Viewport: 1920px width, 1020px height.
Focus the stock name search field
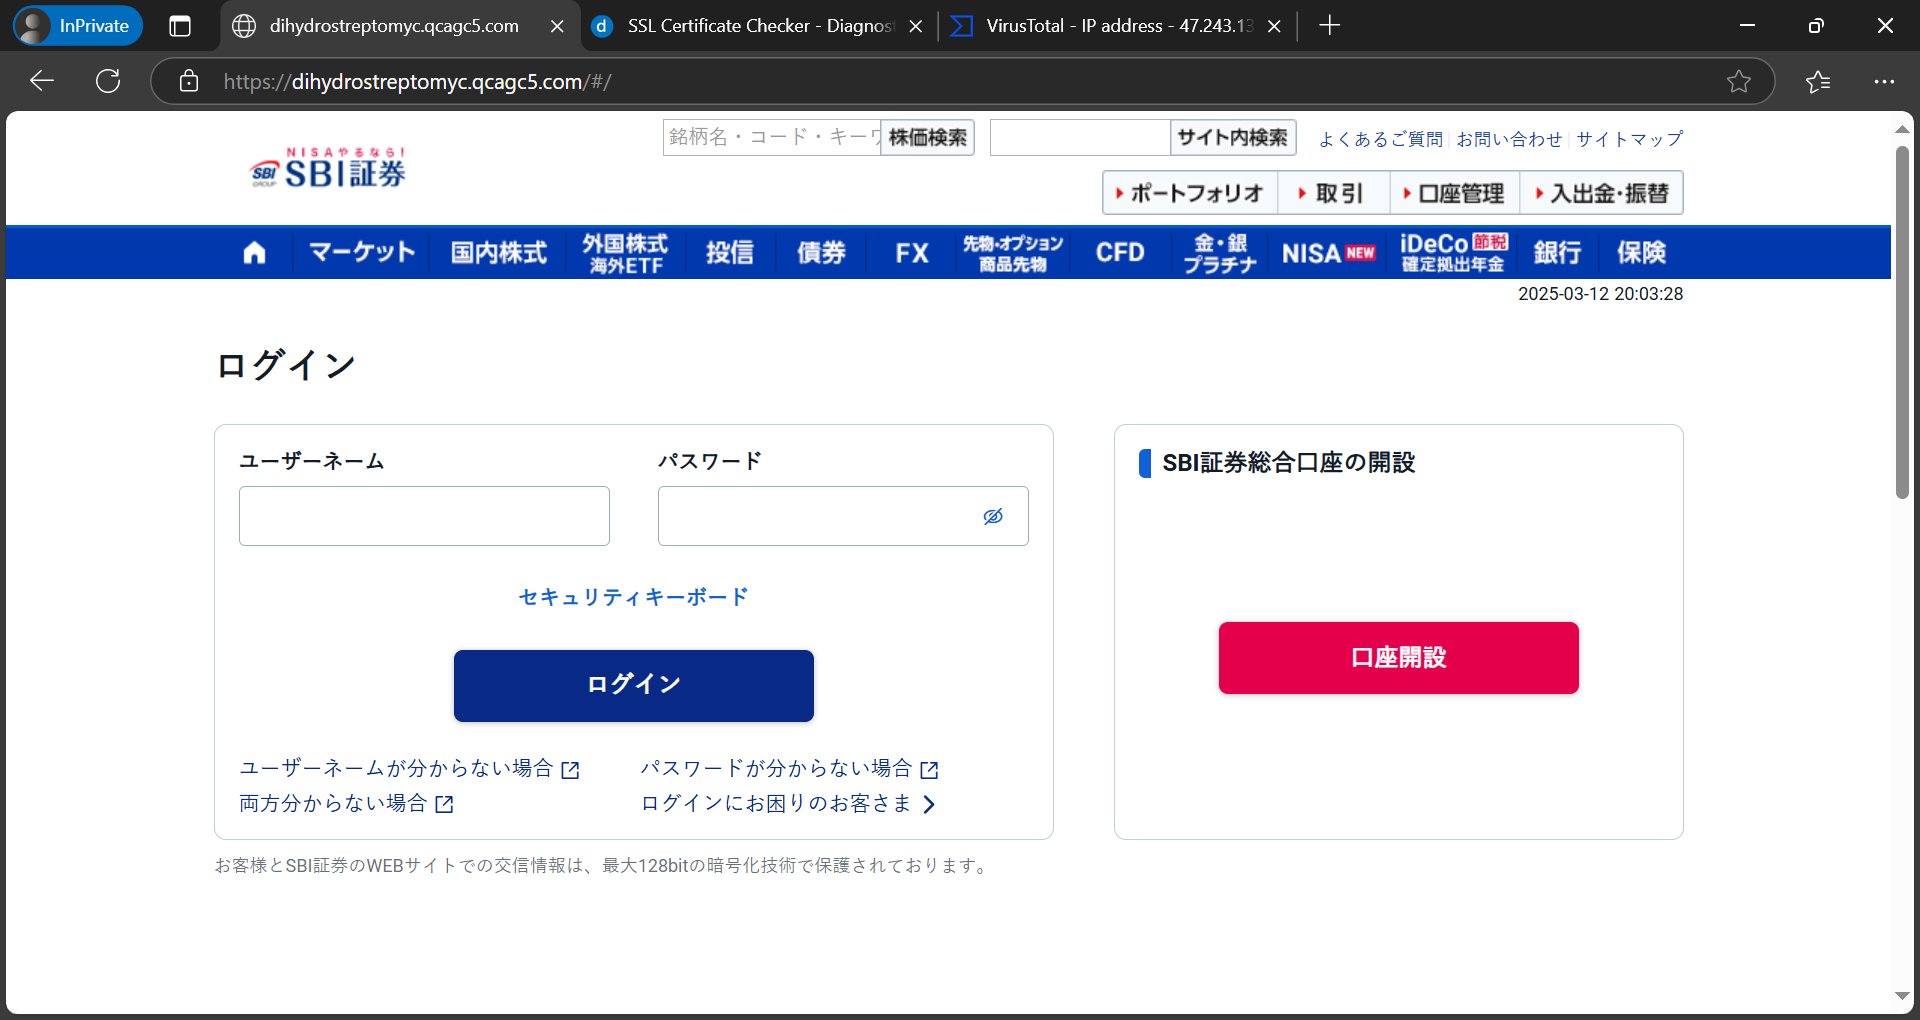click(772, 137)
